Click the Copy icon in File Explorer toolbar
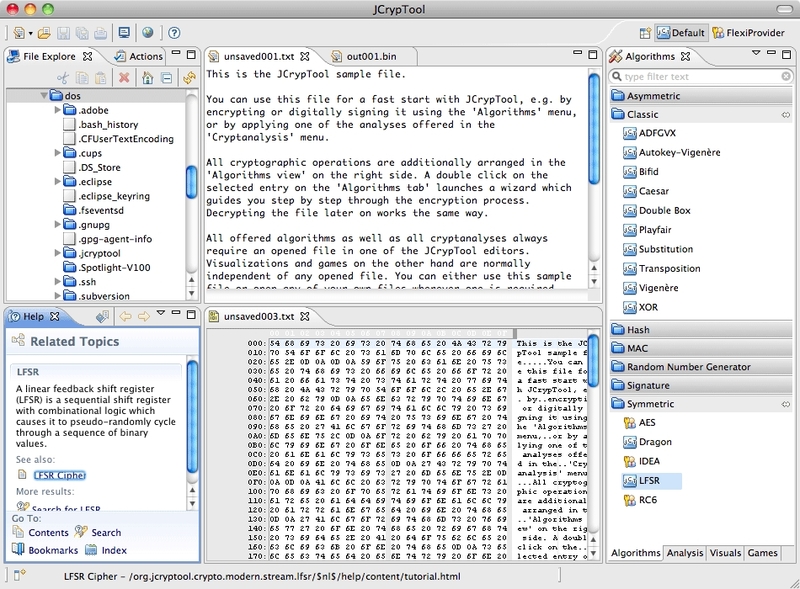Image resolution: width=800 pixels, height=589 pixels. point(82,78)
